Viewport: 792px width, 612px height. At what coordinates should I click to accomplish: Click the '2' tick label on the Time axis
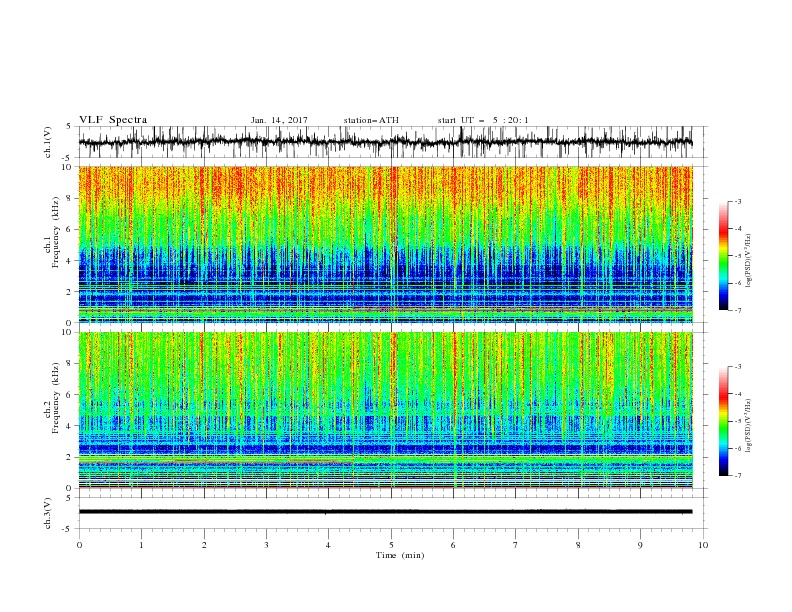(204, 545)
